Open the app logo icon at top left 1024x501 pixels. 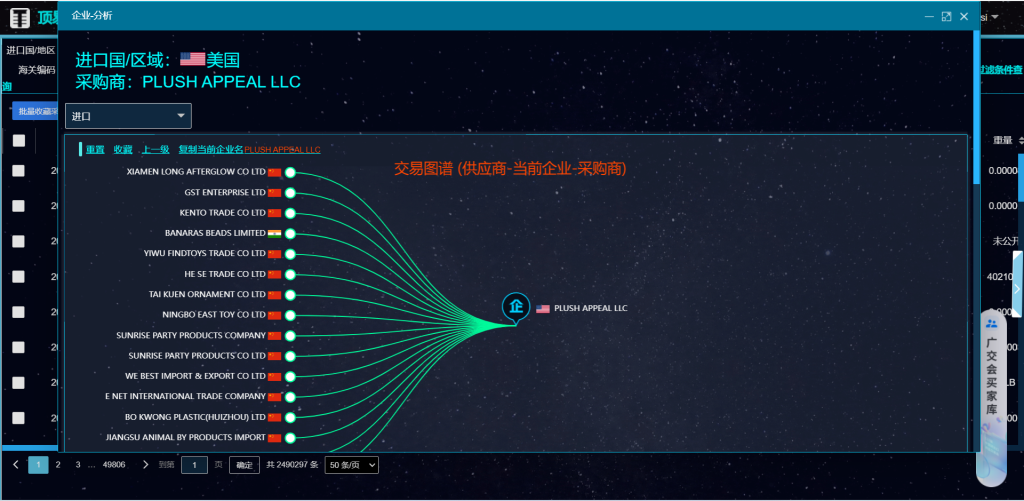19,17
